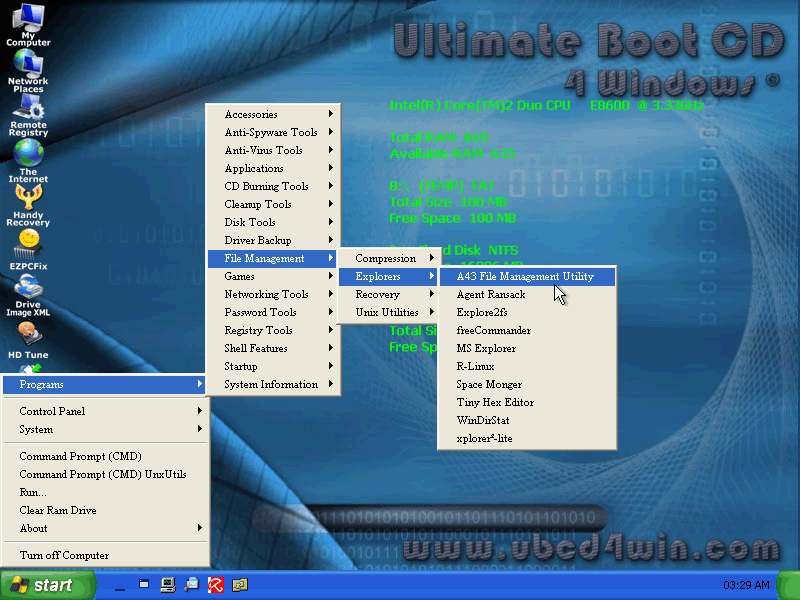Expand the CD Burning Tools group

click(272, 186)
